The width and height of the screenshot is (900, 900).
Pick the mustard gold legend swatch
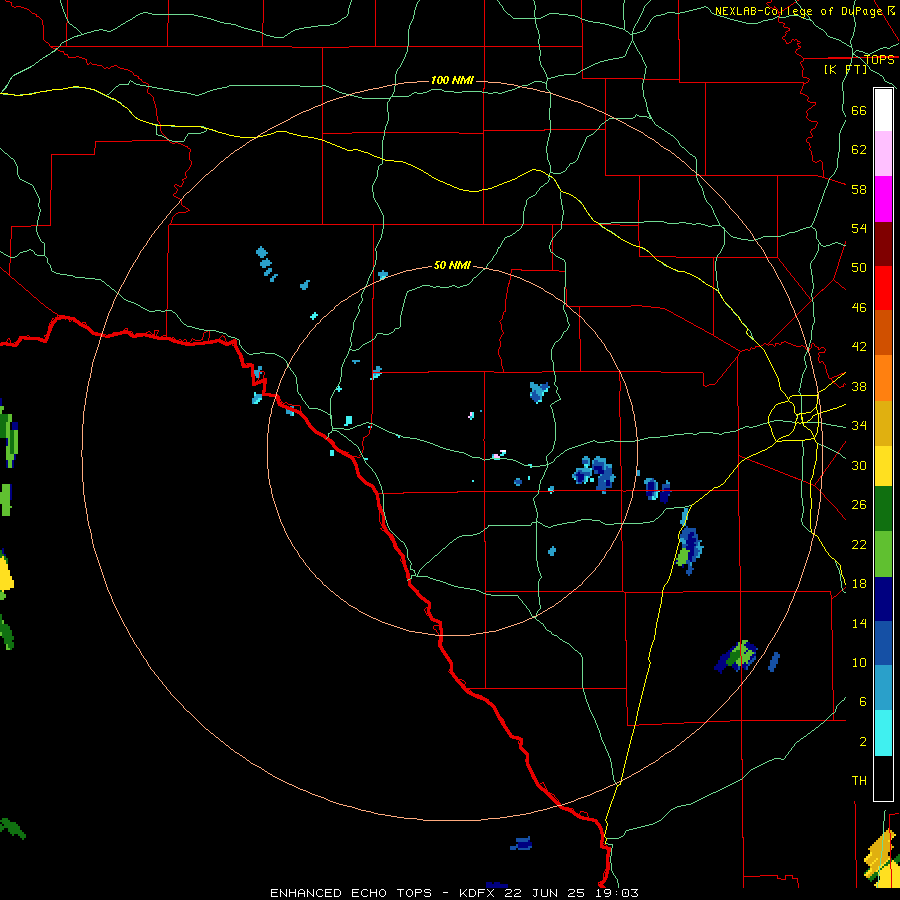coord(883,423)
